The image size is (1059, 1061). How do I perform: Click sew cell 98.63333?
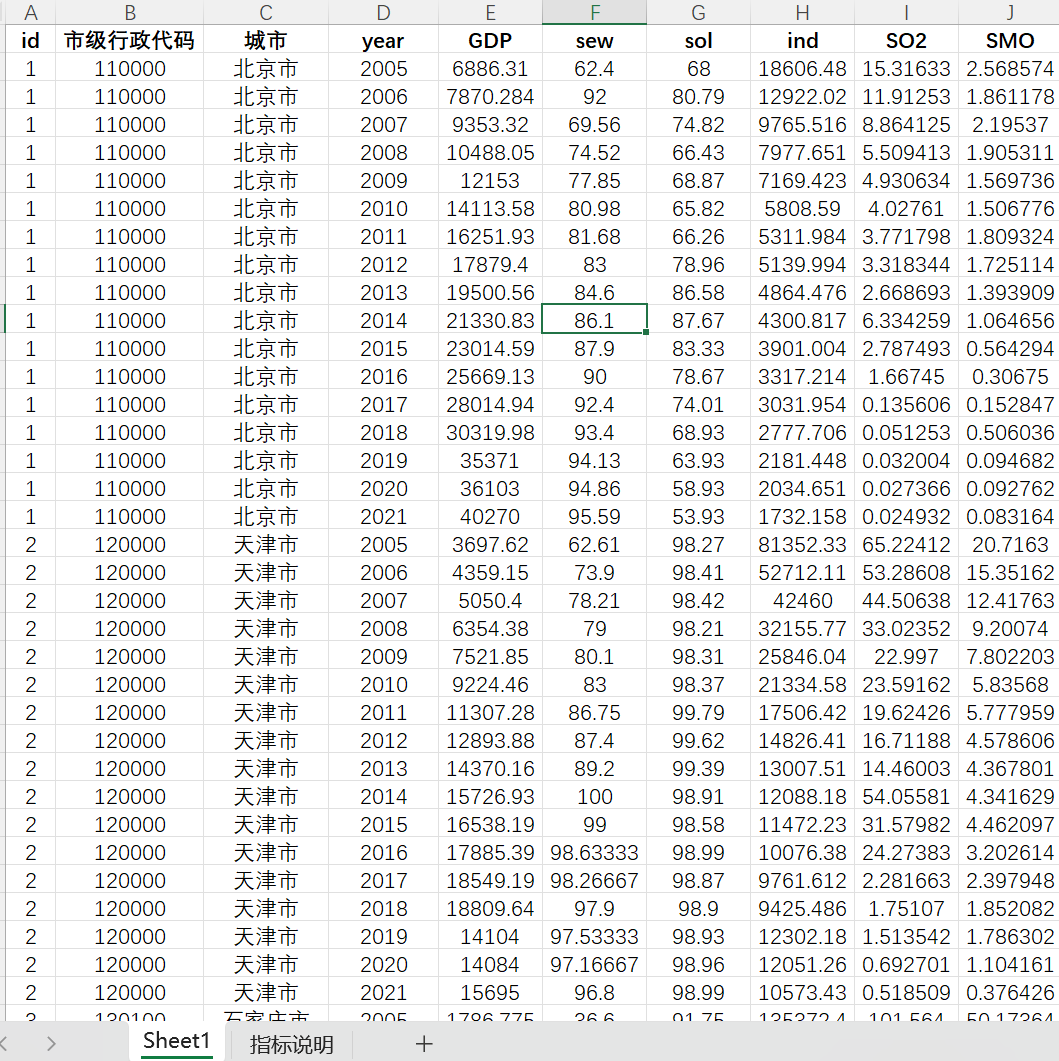click(595, 852)
